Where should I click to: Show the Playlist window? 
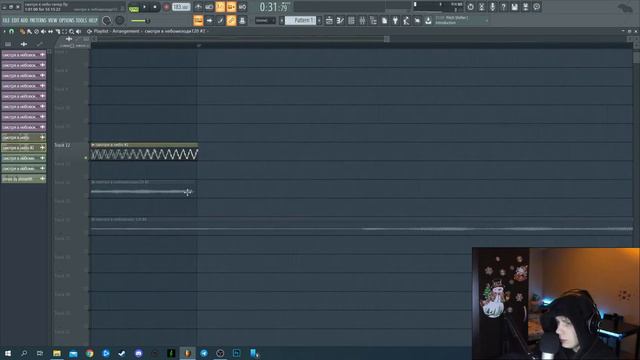click(329, 20)
